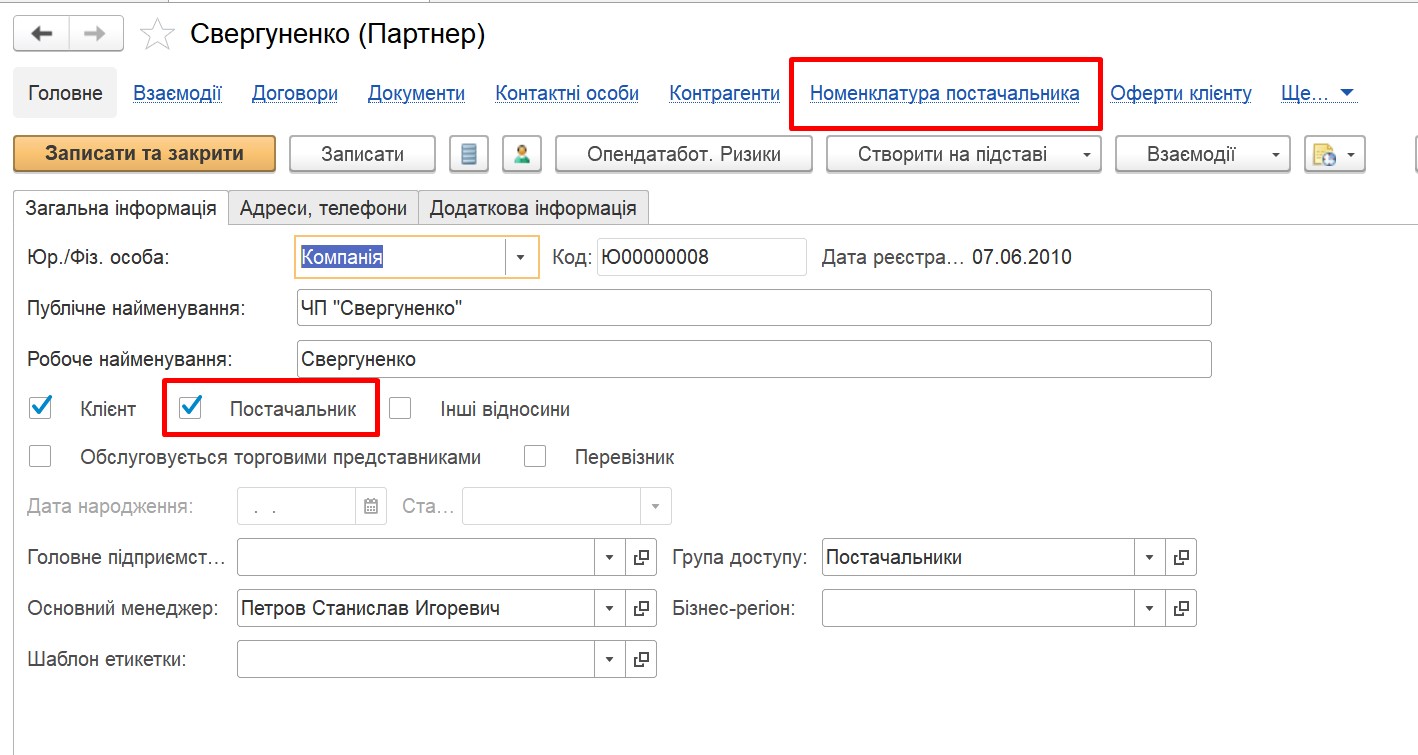Image resolution: width=1418 pixels, height=755 pixels.
Task: Enable Обслуговується торговими представниками checkbox
Action: (x=41, y=457)
